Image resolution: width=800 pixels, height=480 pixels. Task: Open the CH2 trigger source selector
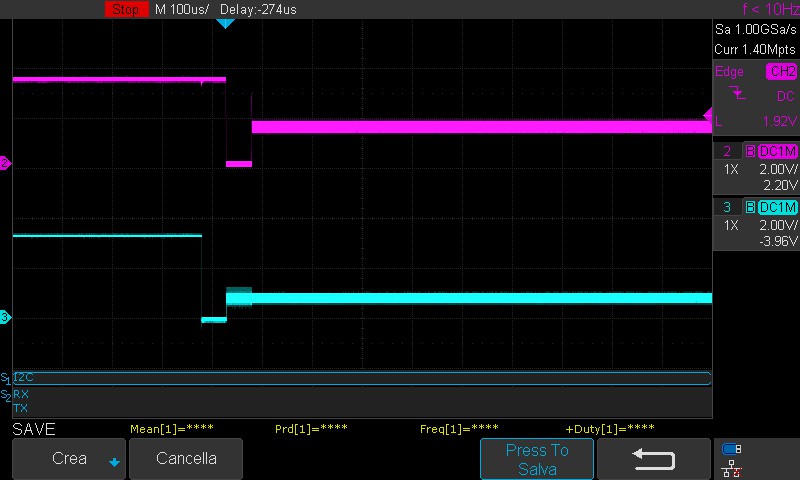781,72
